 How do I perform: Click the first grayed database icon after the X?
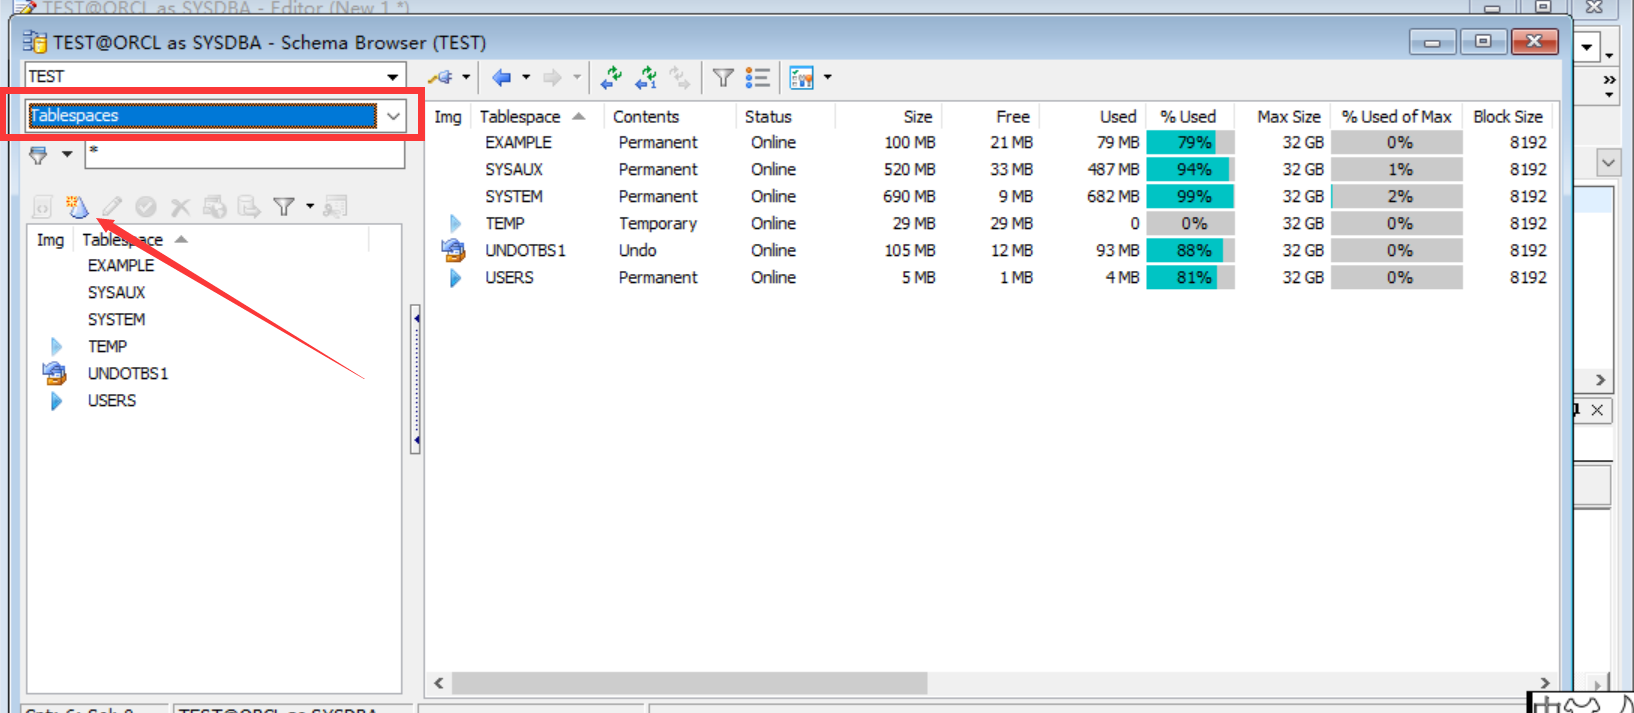(x=214, y=207)
